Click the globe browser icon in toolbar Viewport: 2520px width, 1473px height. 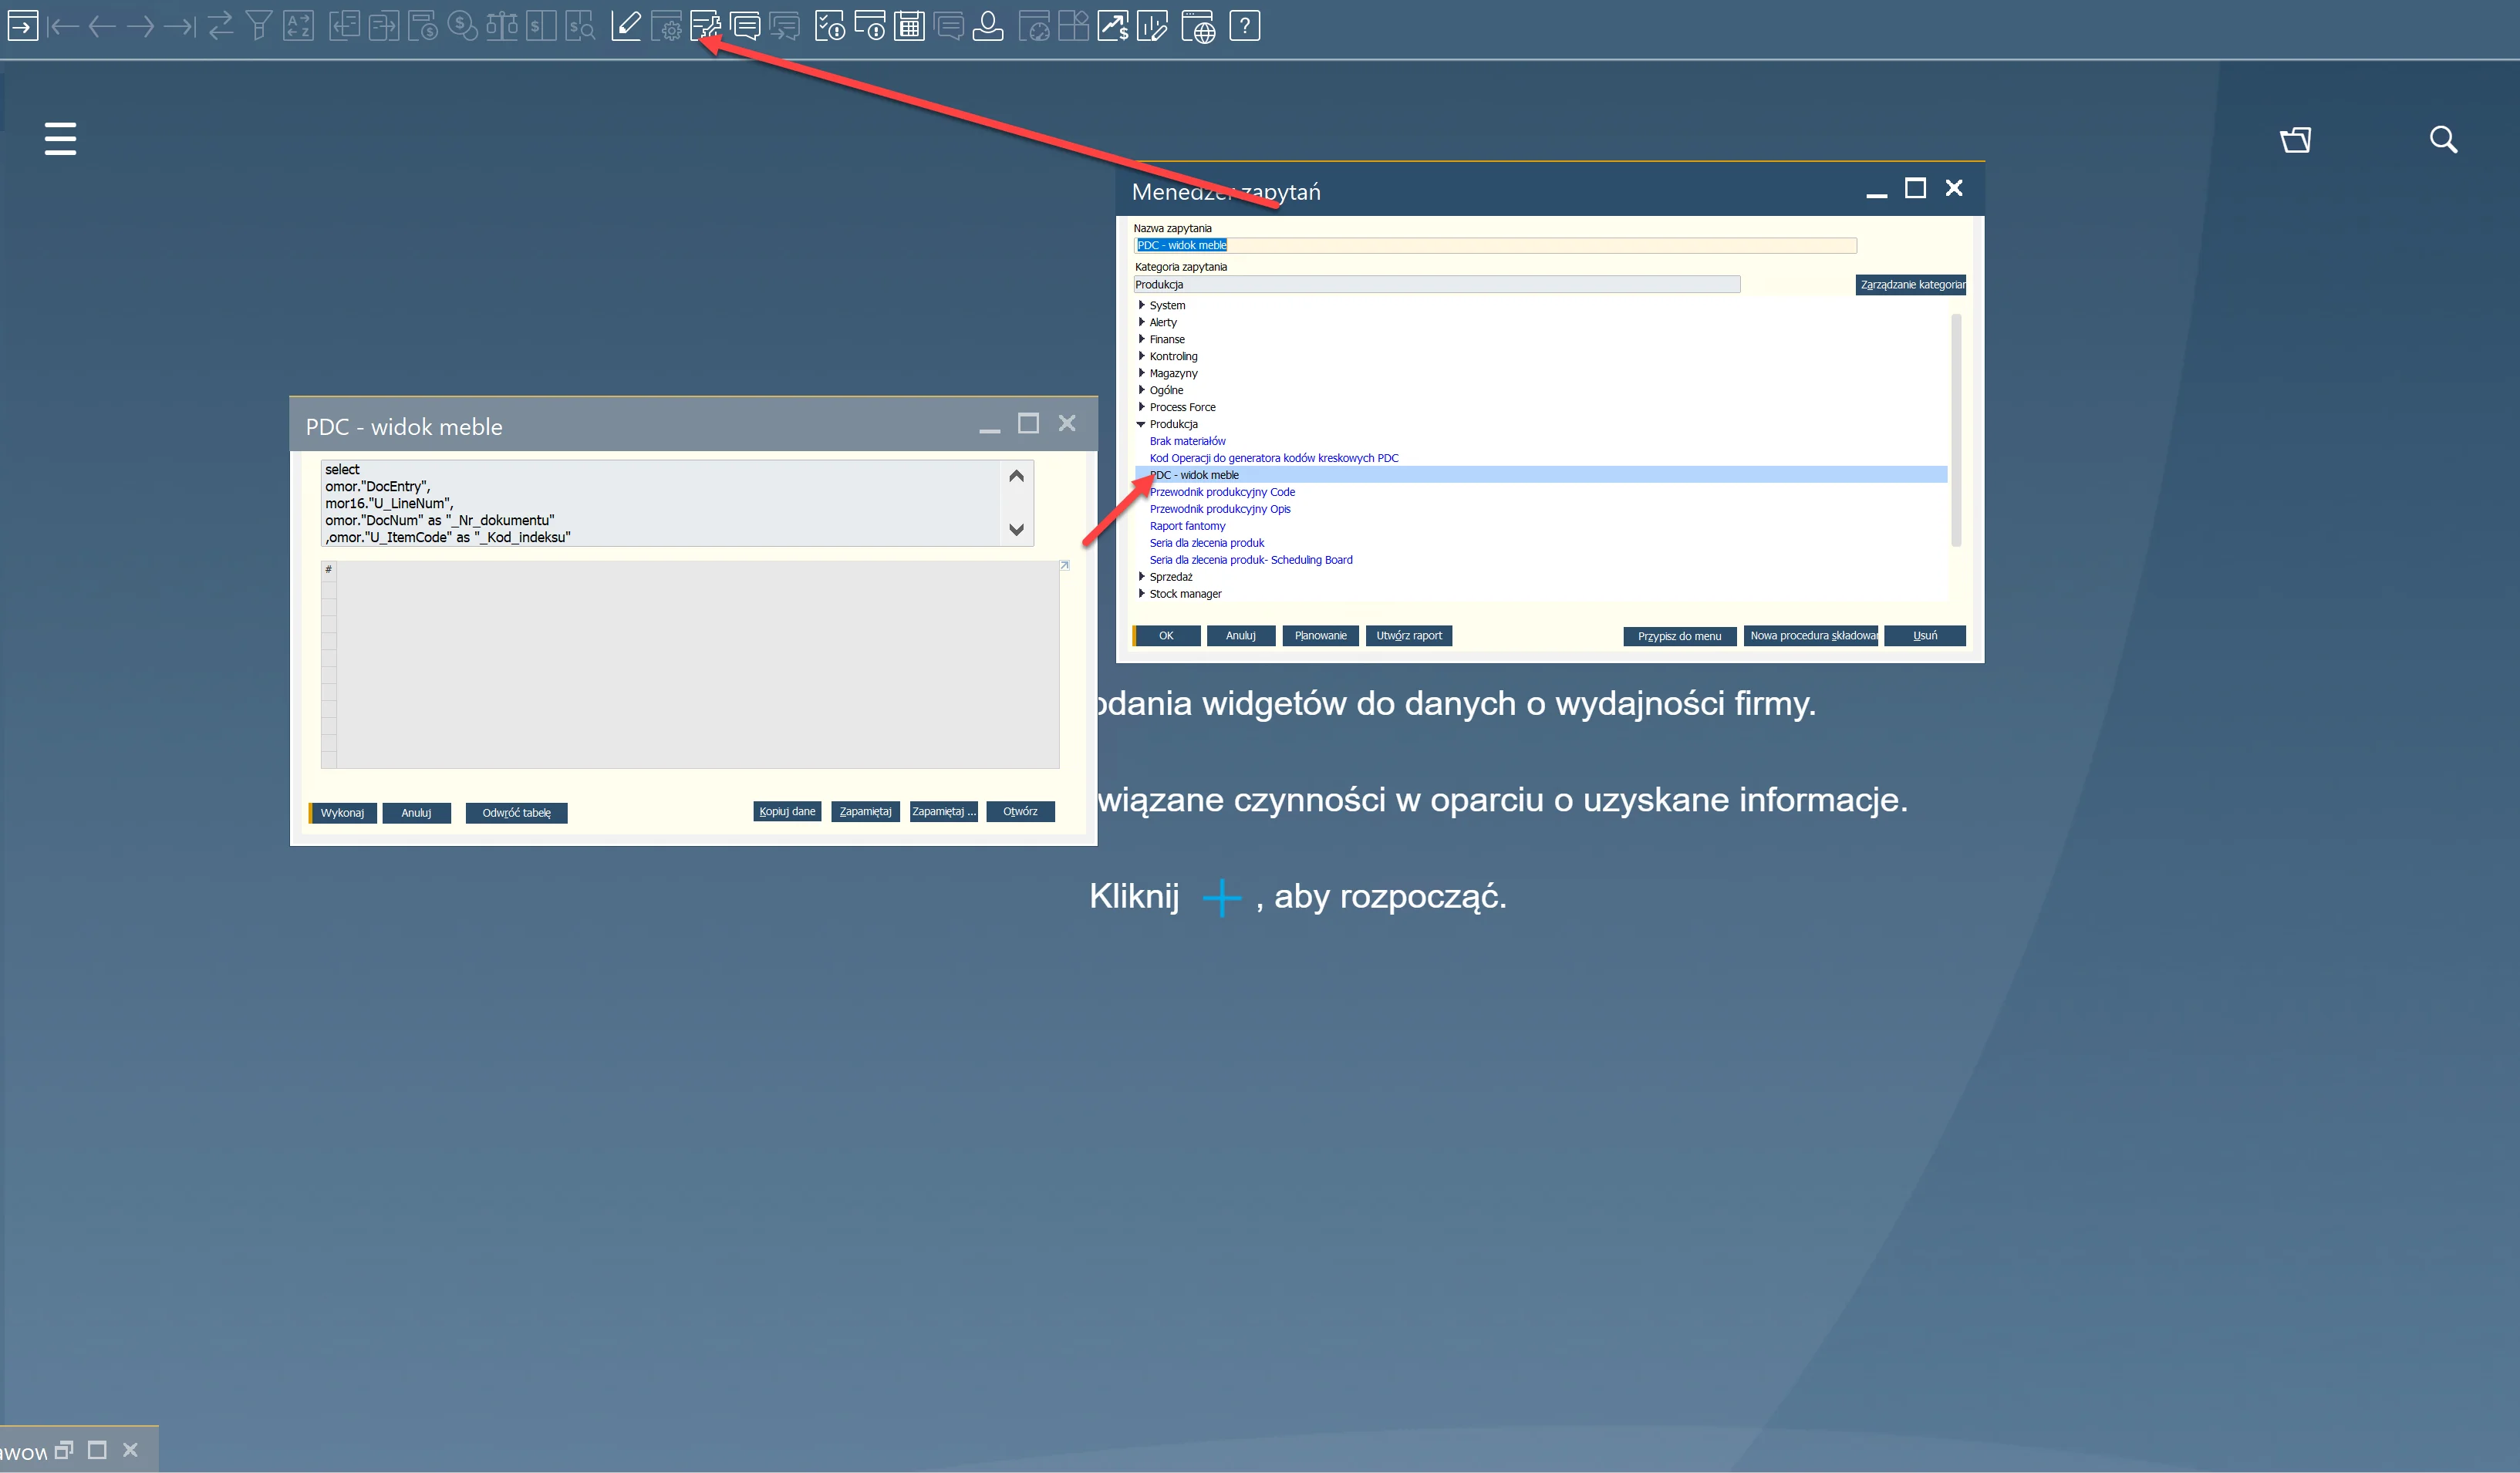click(1199, 27)
